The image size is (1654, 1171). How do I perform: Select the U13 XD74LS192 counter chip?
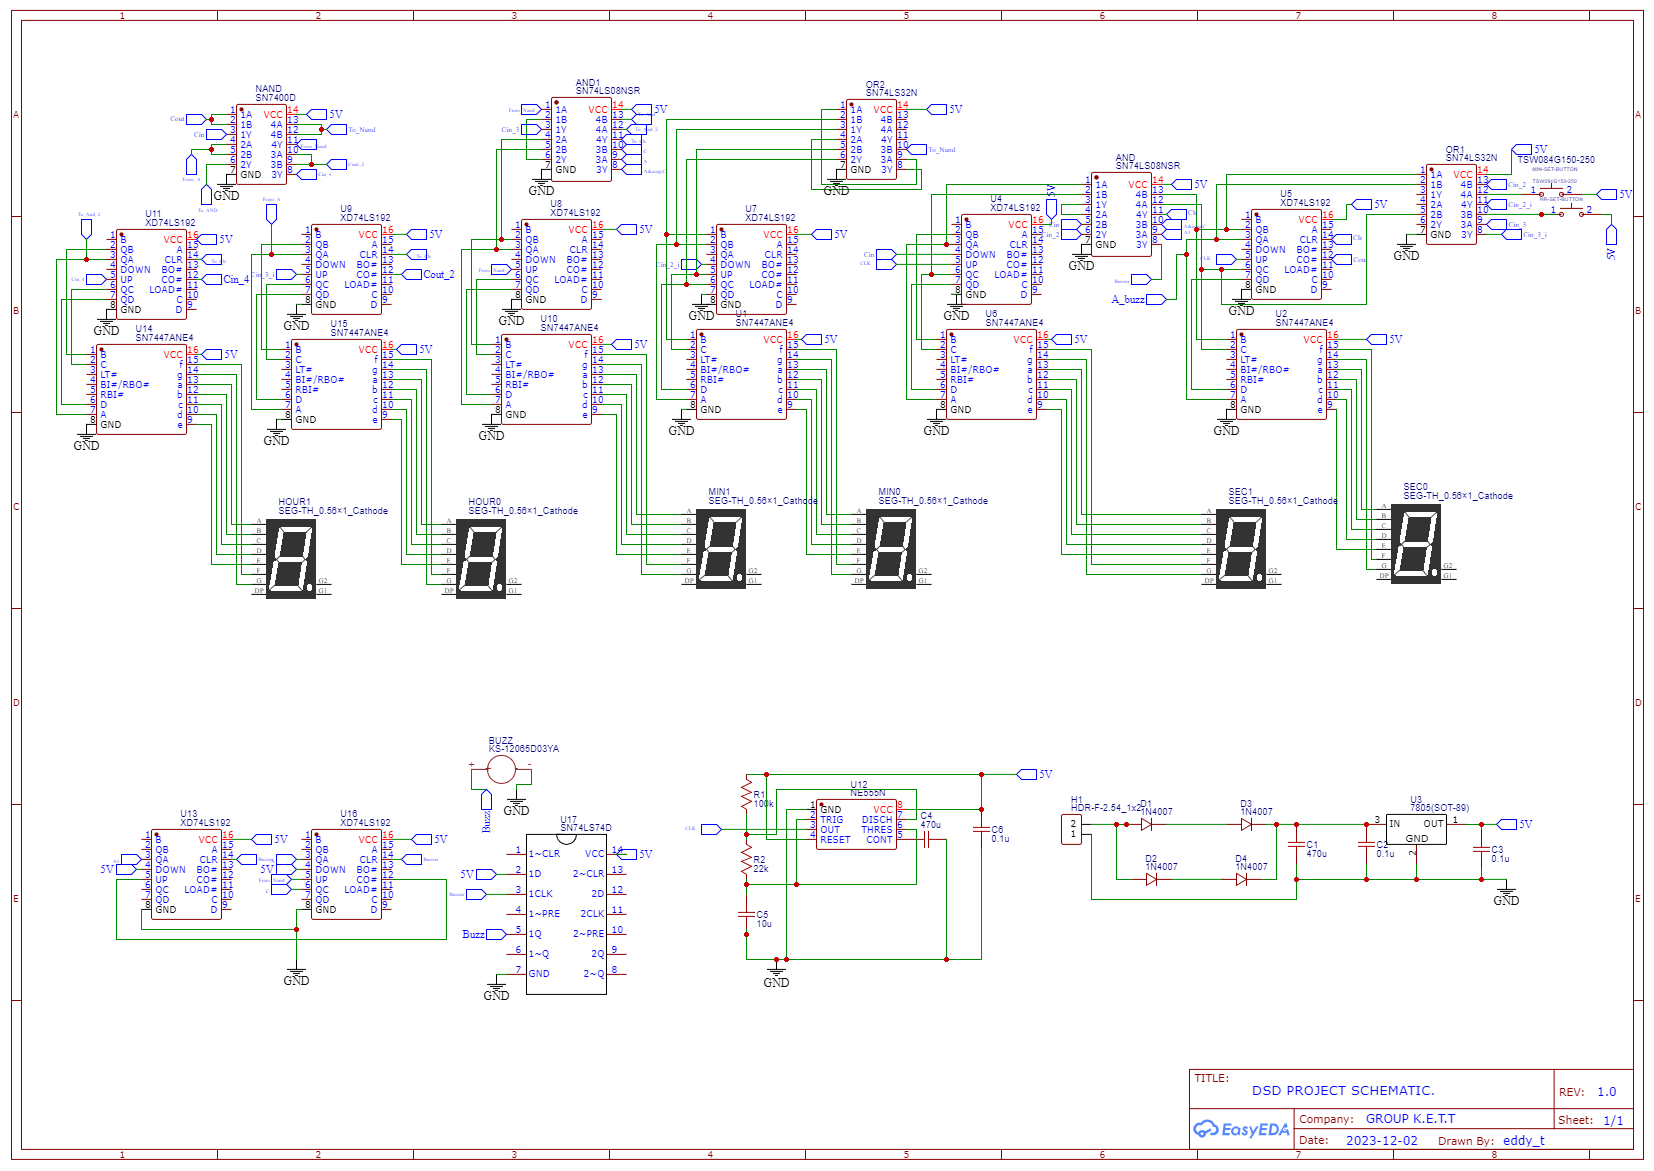(x=186, y=874)
